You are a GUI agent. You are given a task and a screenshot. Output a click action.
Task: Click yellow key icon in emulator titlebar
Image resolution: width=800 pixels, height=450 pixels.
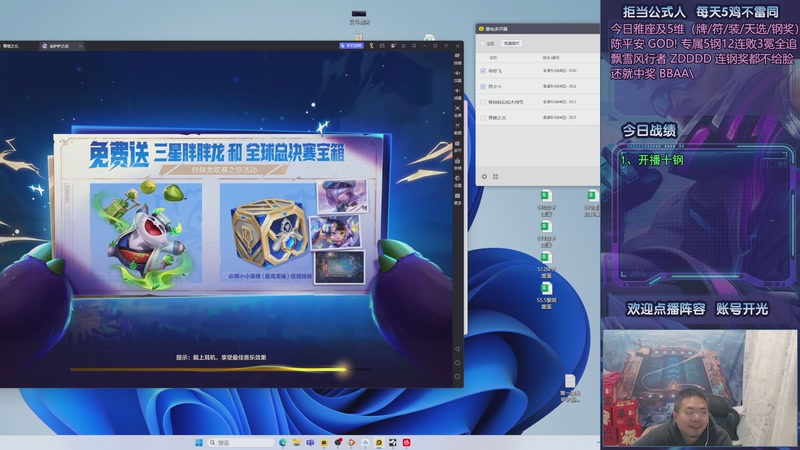coord(371,46)
